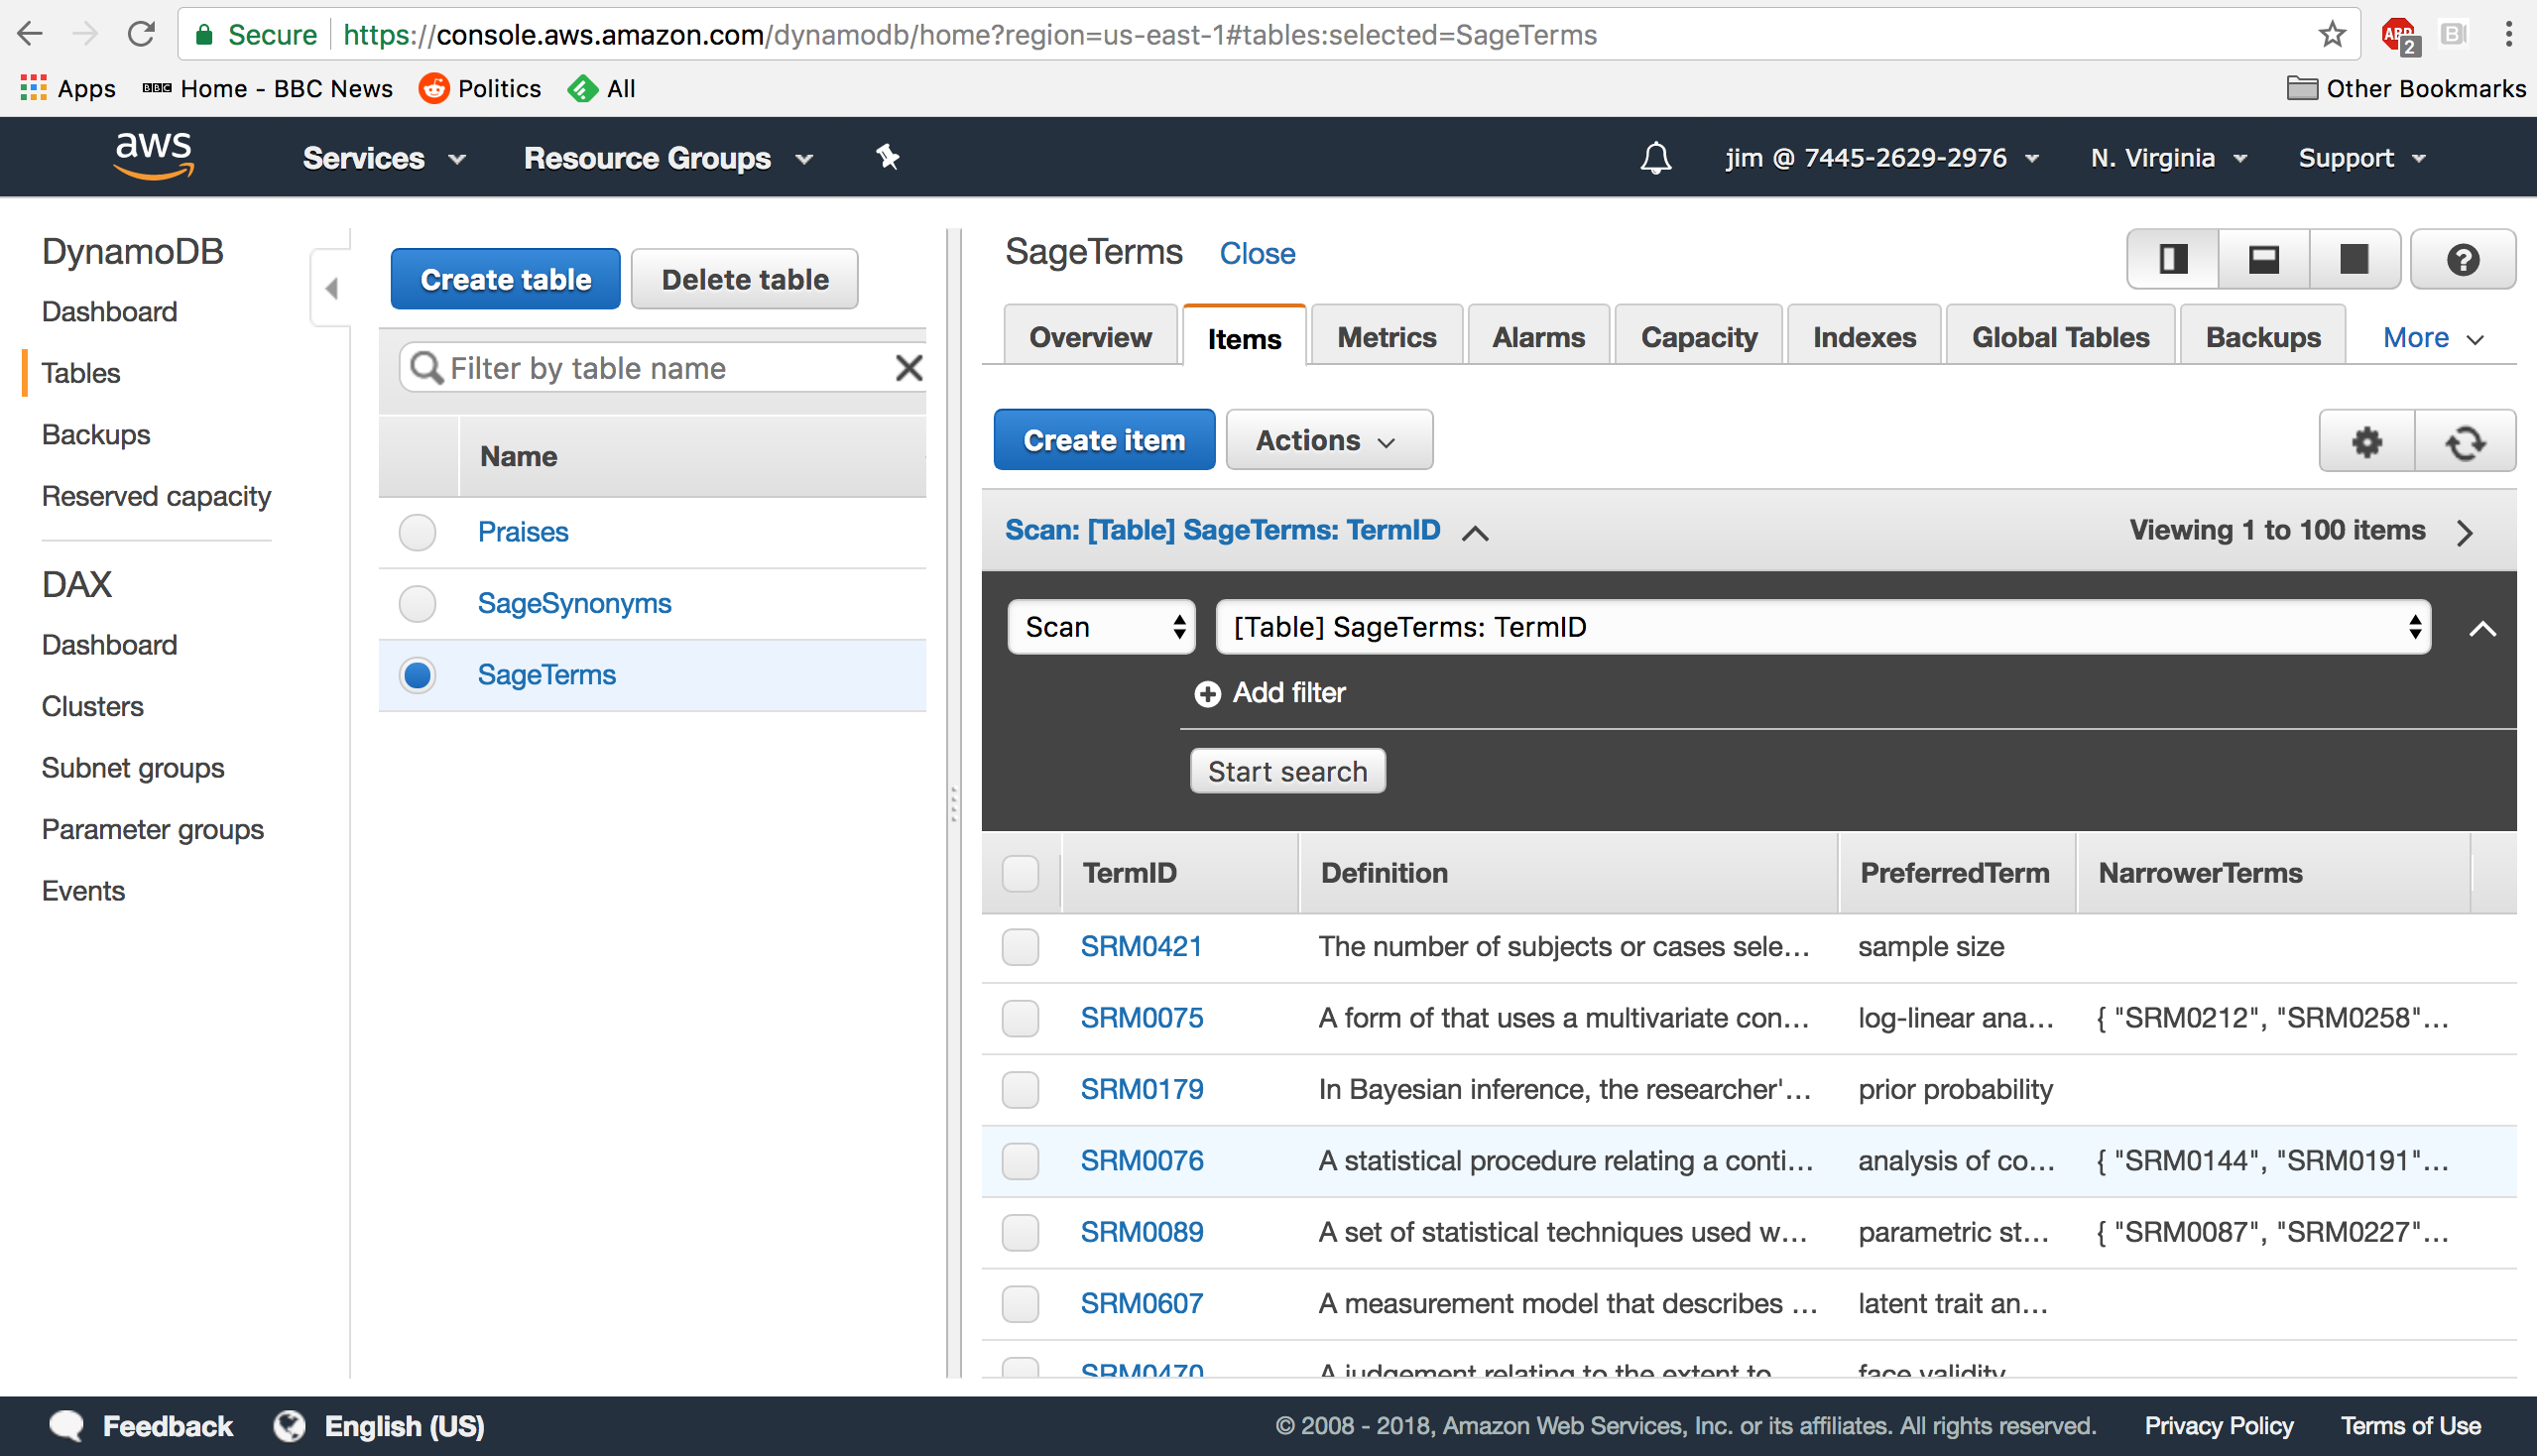Screen dimensions: 2537x1456
Task: Click the Start search button
Action: tap(1287, 771)
